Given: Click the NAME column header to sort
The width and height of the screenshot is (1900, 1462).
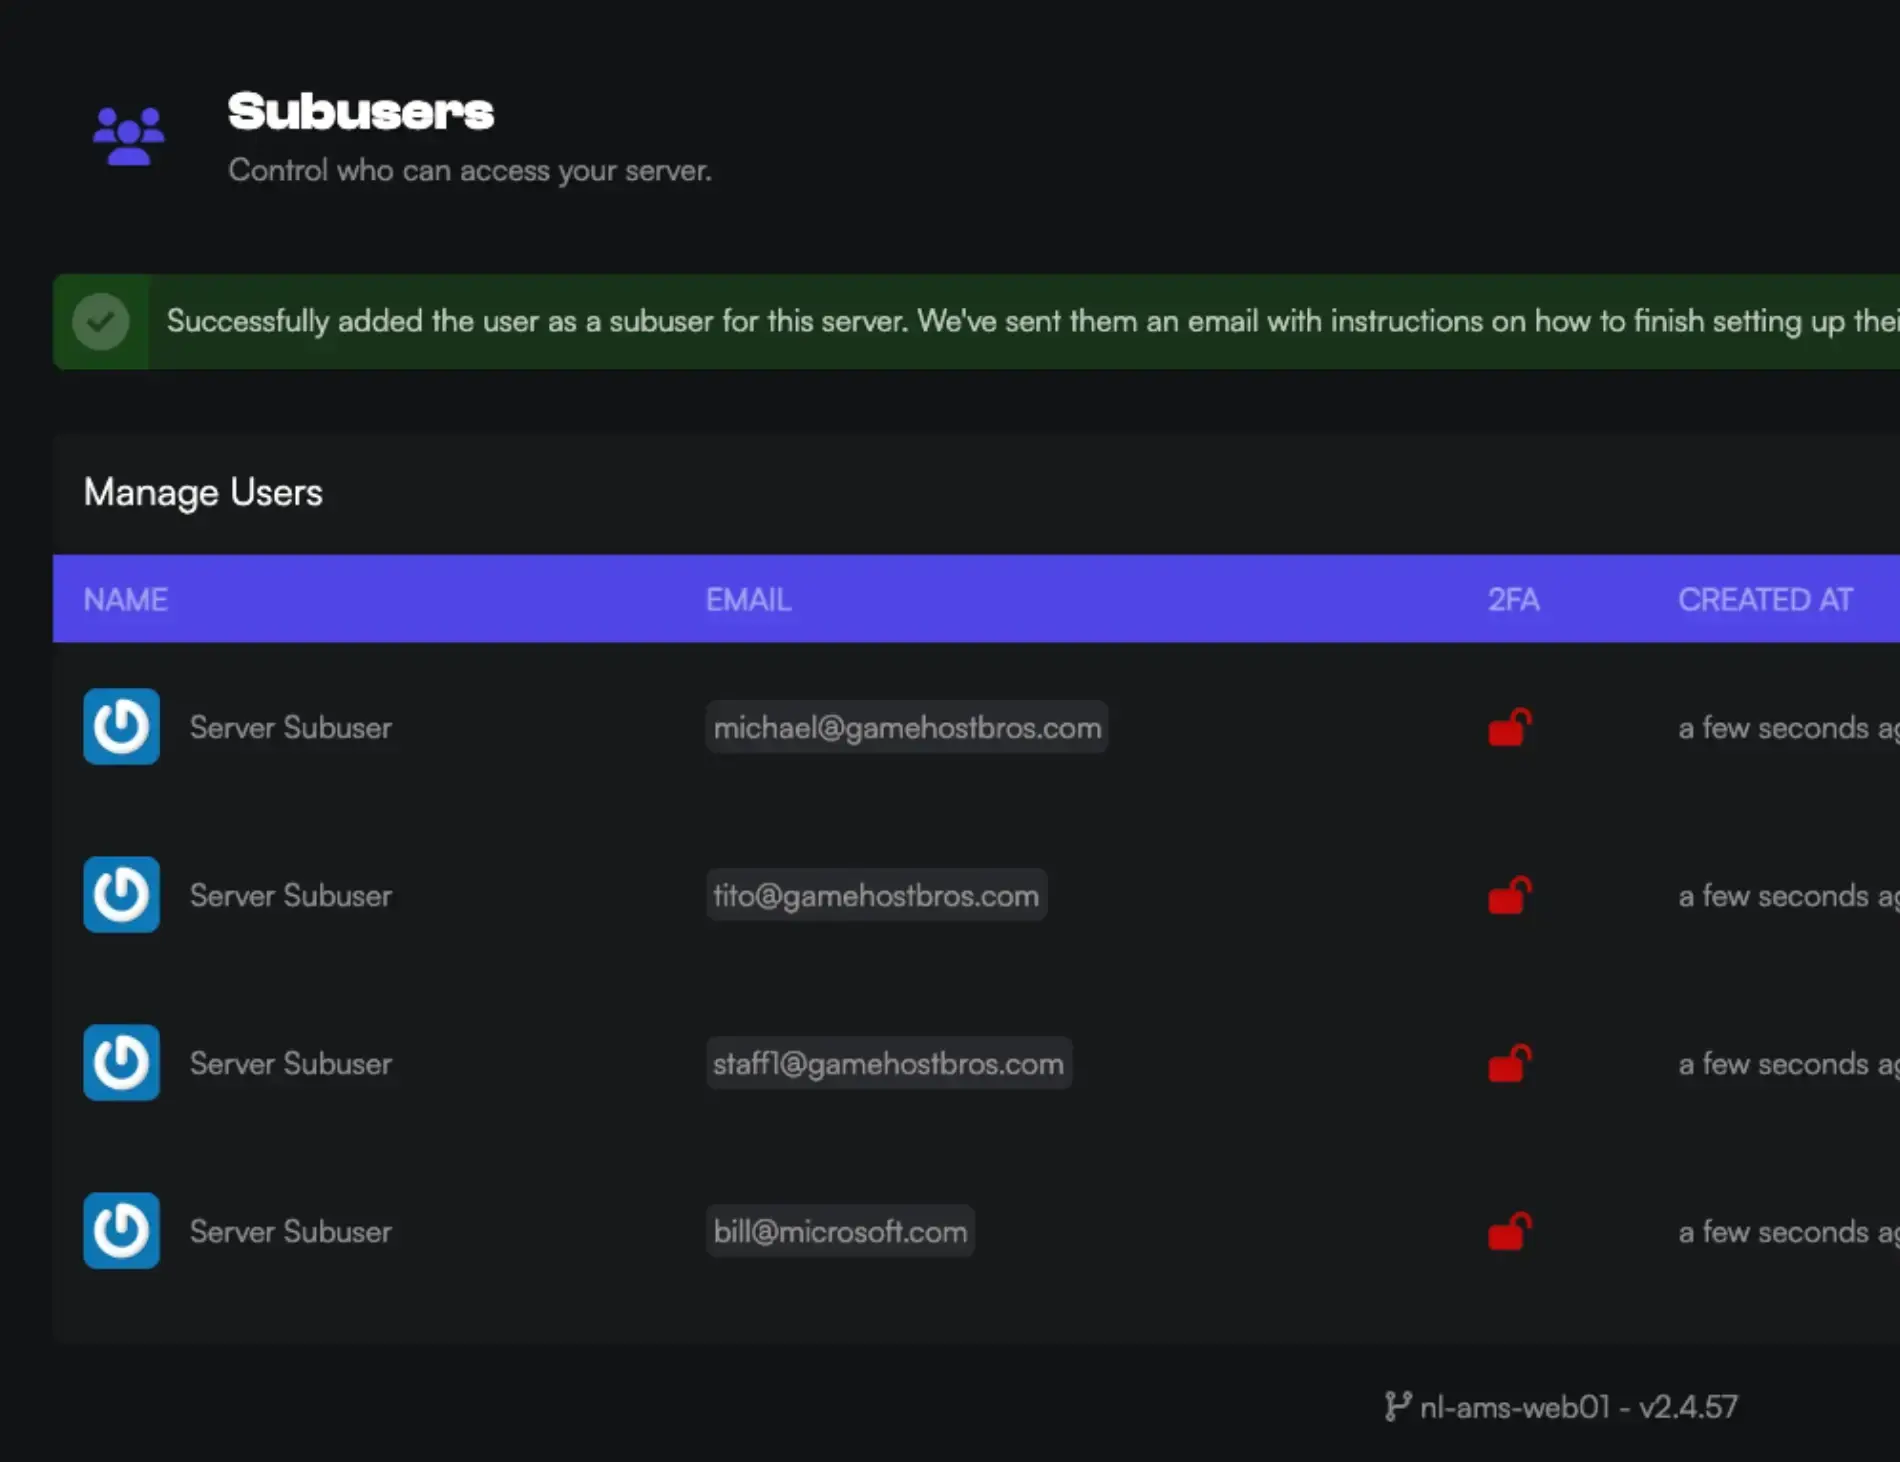Looking at the screenshot, I should point(125,598).
